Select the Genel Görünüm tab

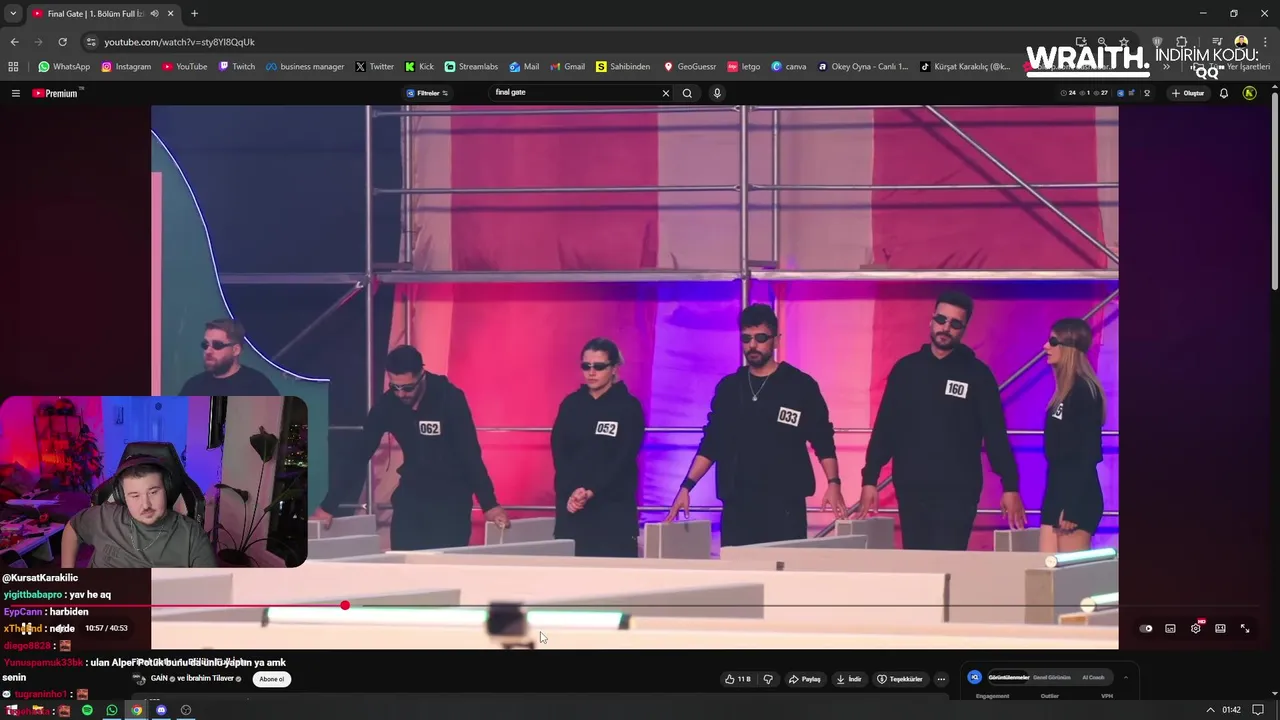coord(1052,677)
